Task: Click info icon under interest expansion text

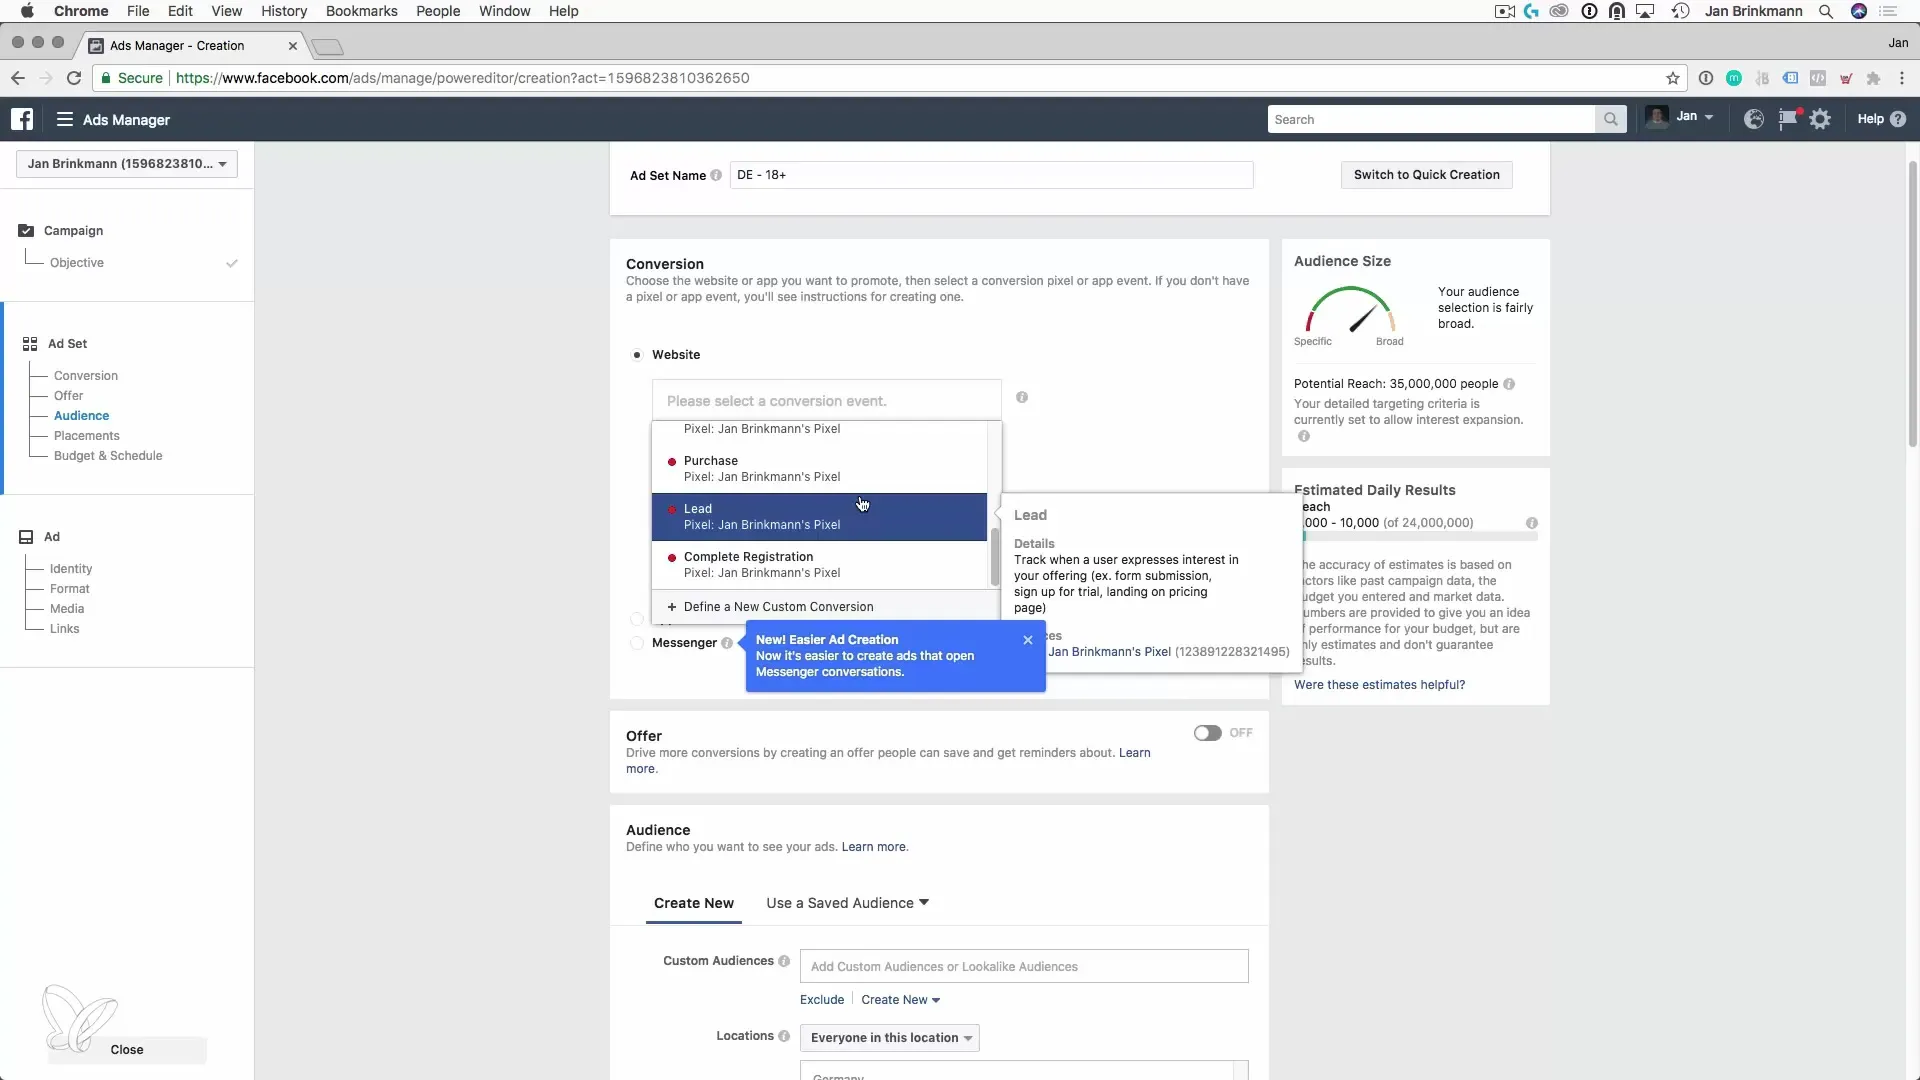Action: pyautogui.click(x=1303, y=436)
